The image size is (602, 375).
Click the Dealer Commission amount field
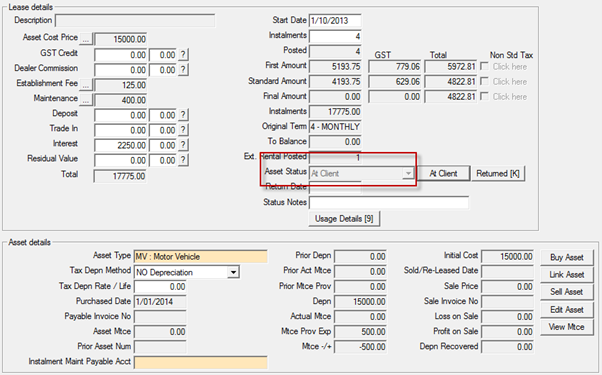[120, 70]
